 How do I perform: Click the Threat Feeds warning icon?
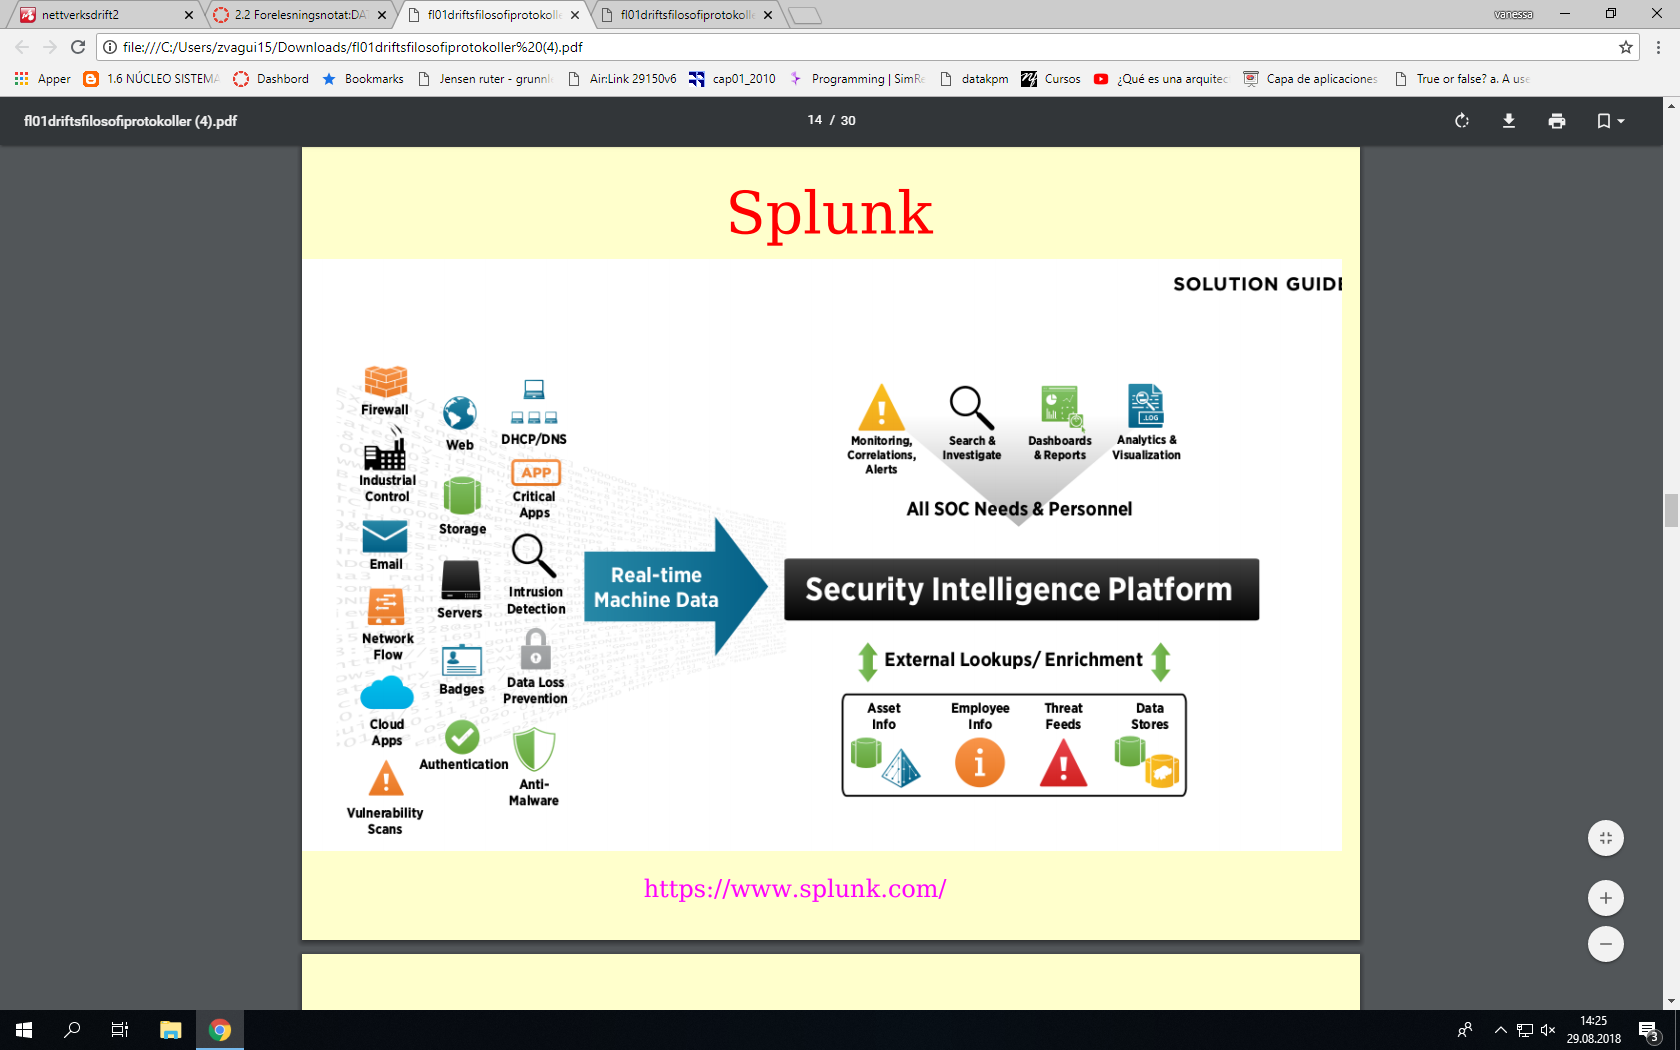[x=1063, y=763]
